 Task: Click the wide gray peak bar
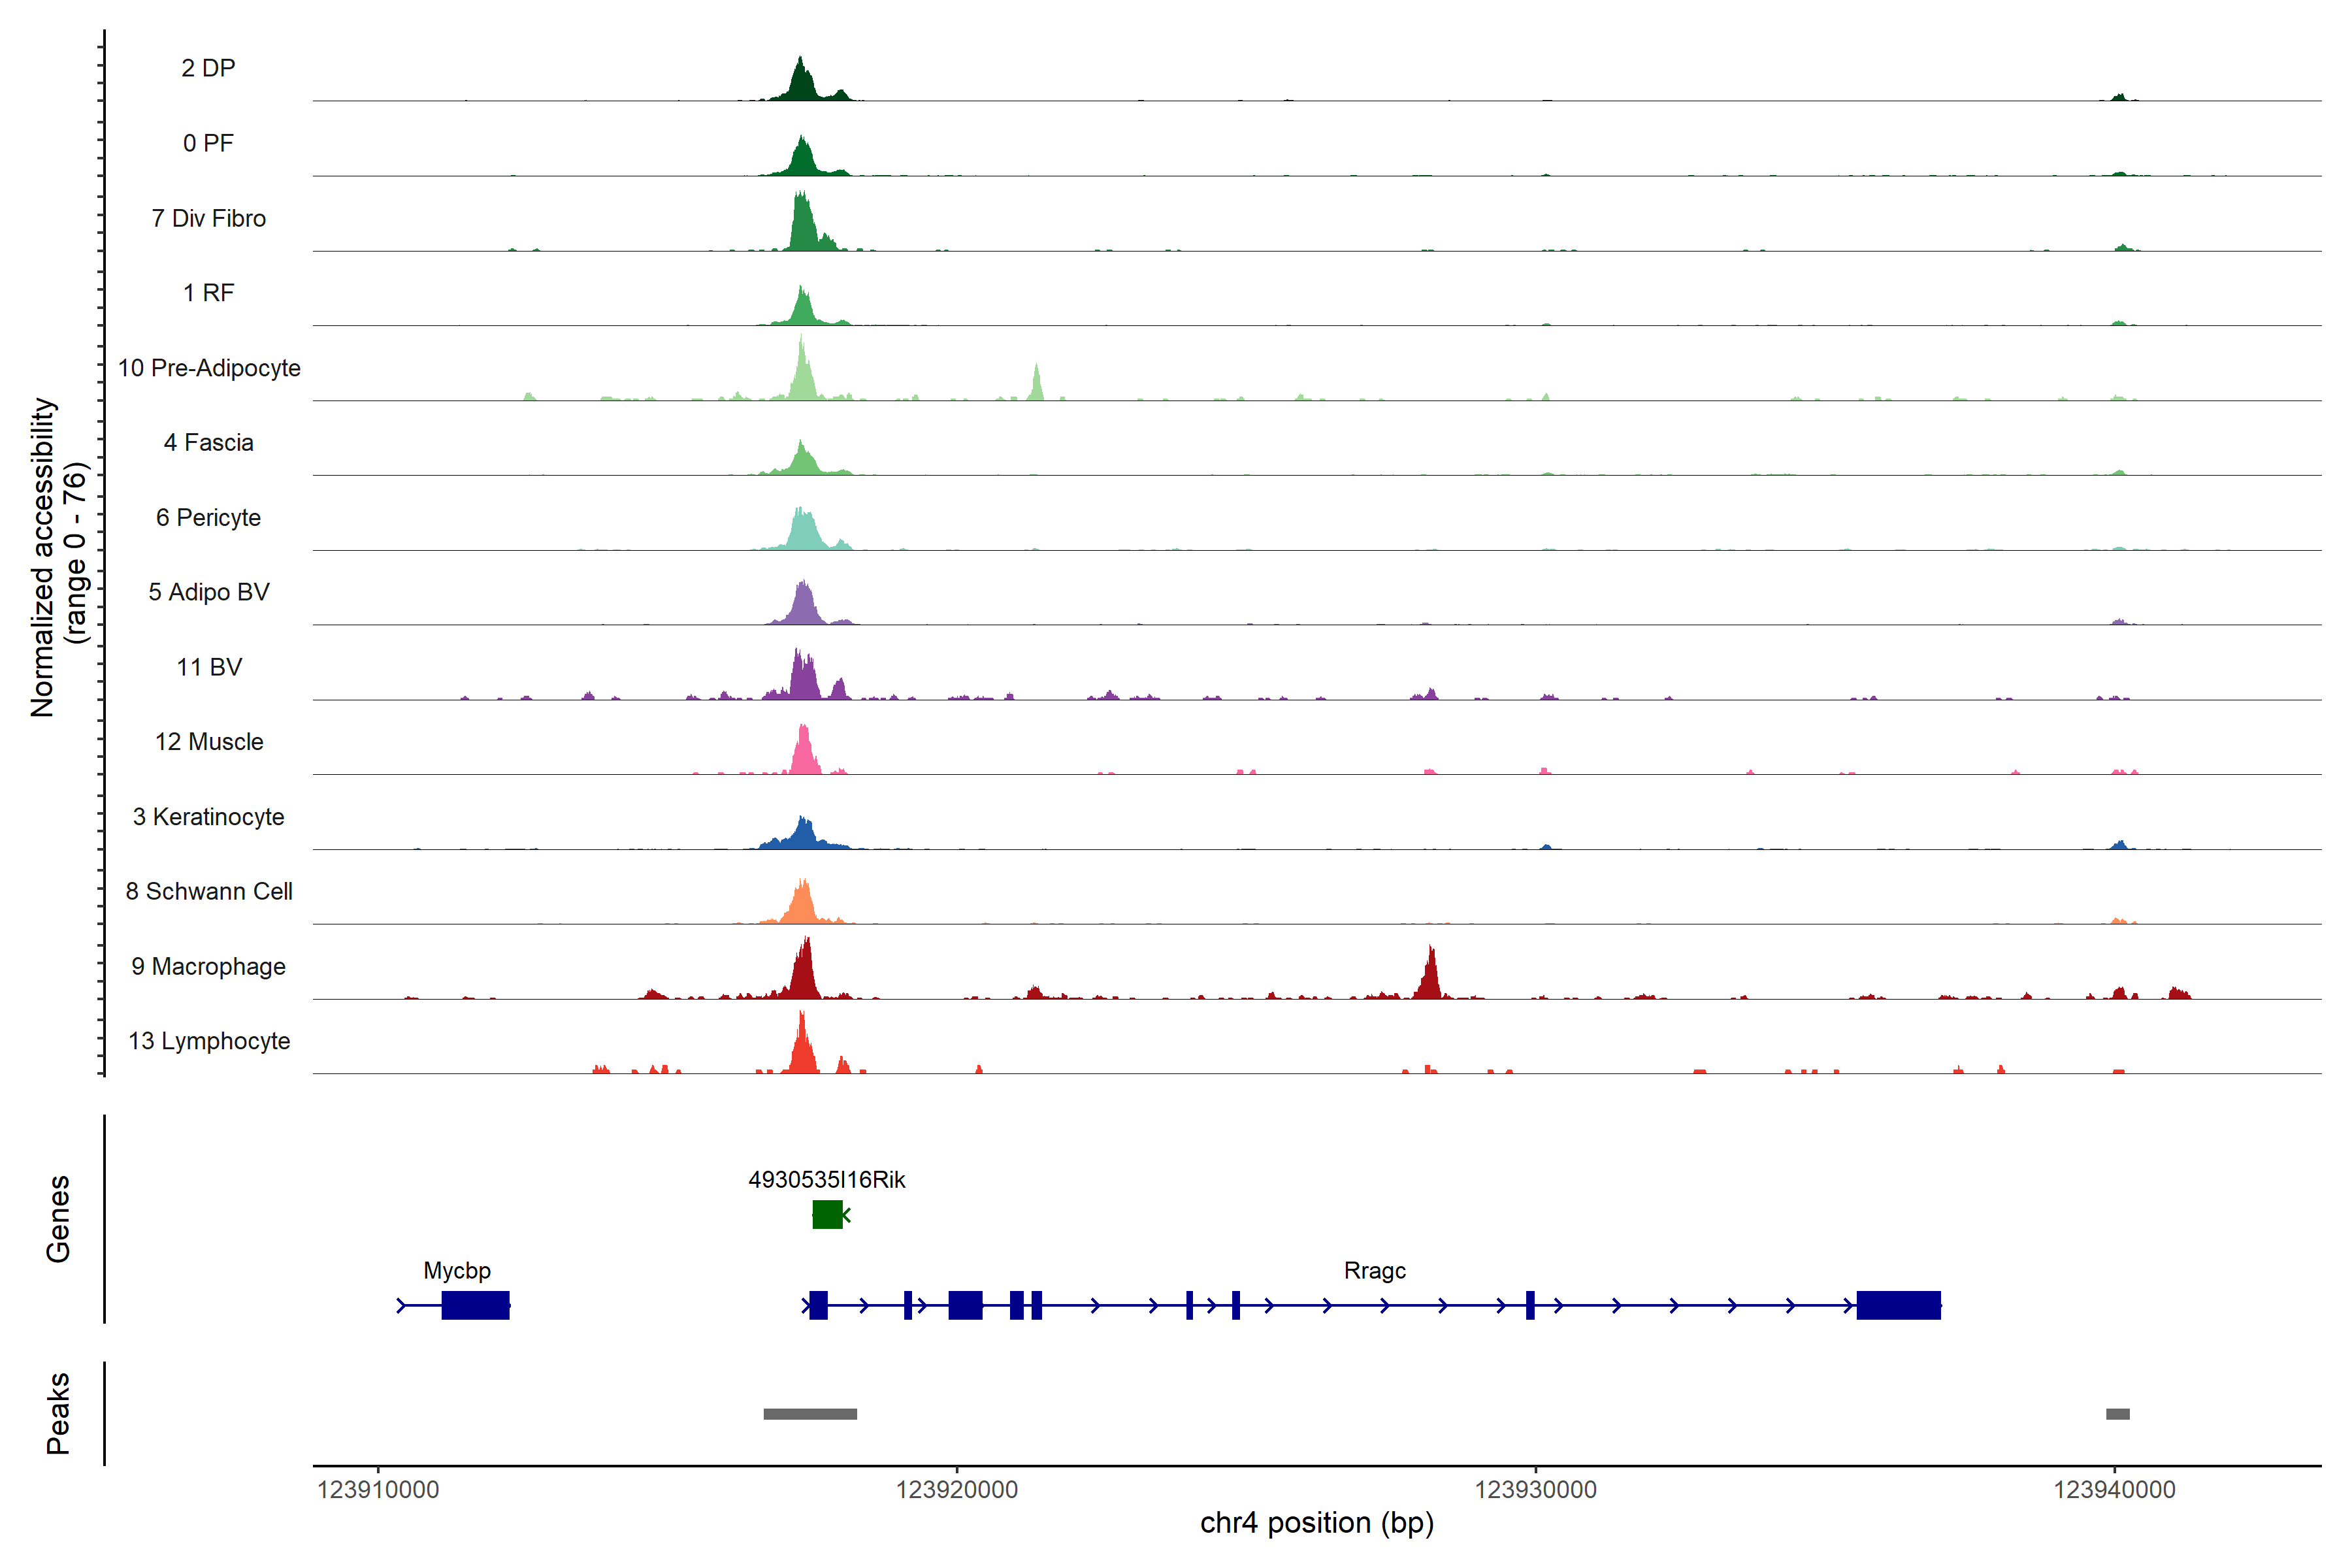pyautogui.click(x=810, y=1414)
